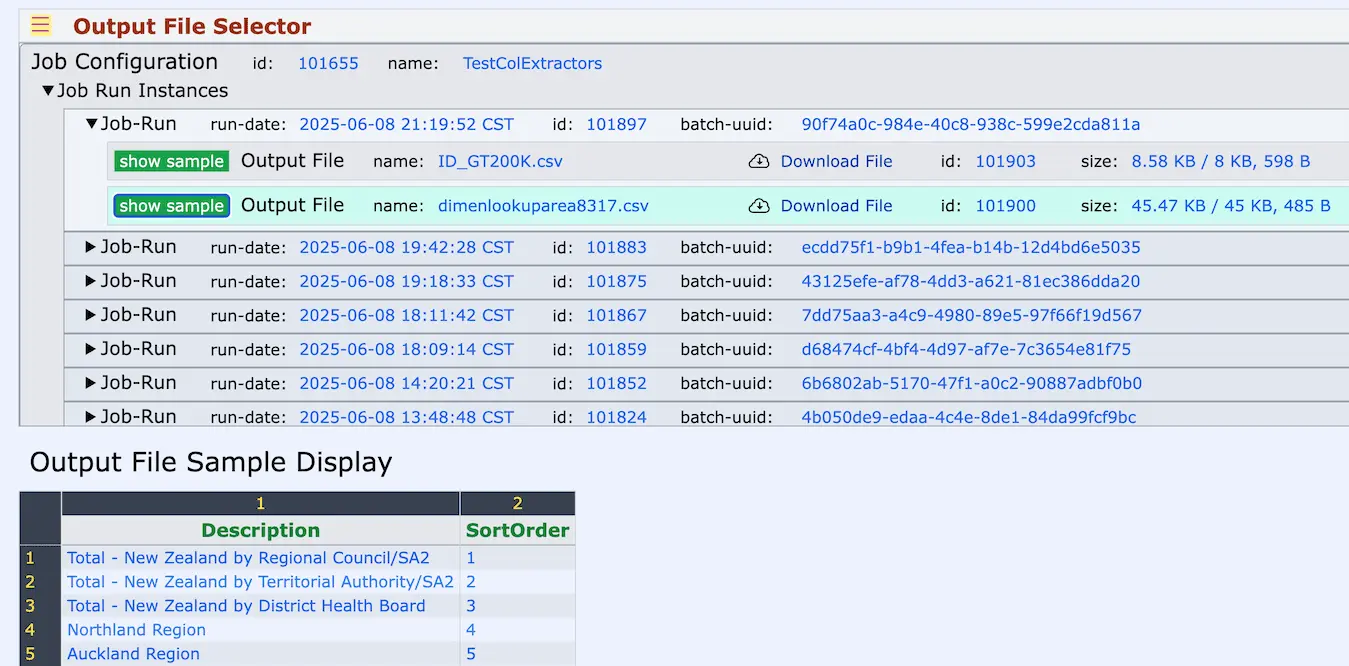Download File link for ID_GT200K.csv
This screenshot has height=666, width=1349.
click(836, 161)
